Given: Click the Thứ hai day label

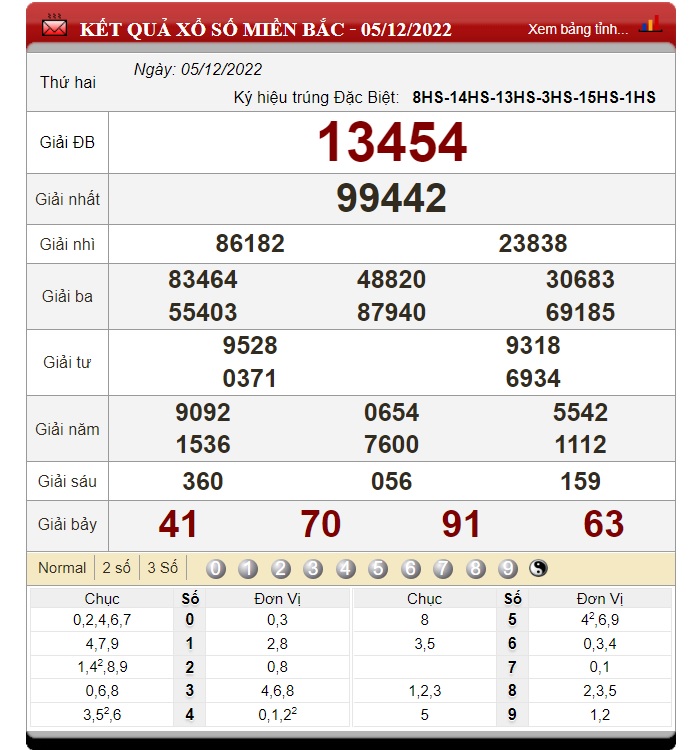Looking at the screenshot, I should tap(68, 82).
